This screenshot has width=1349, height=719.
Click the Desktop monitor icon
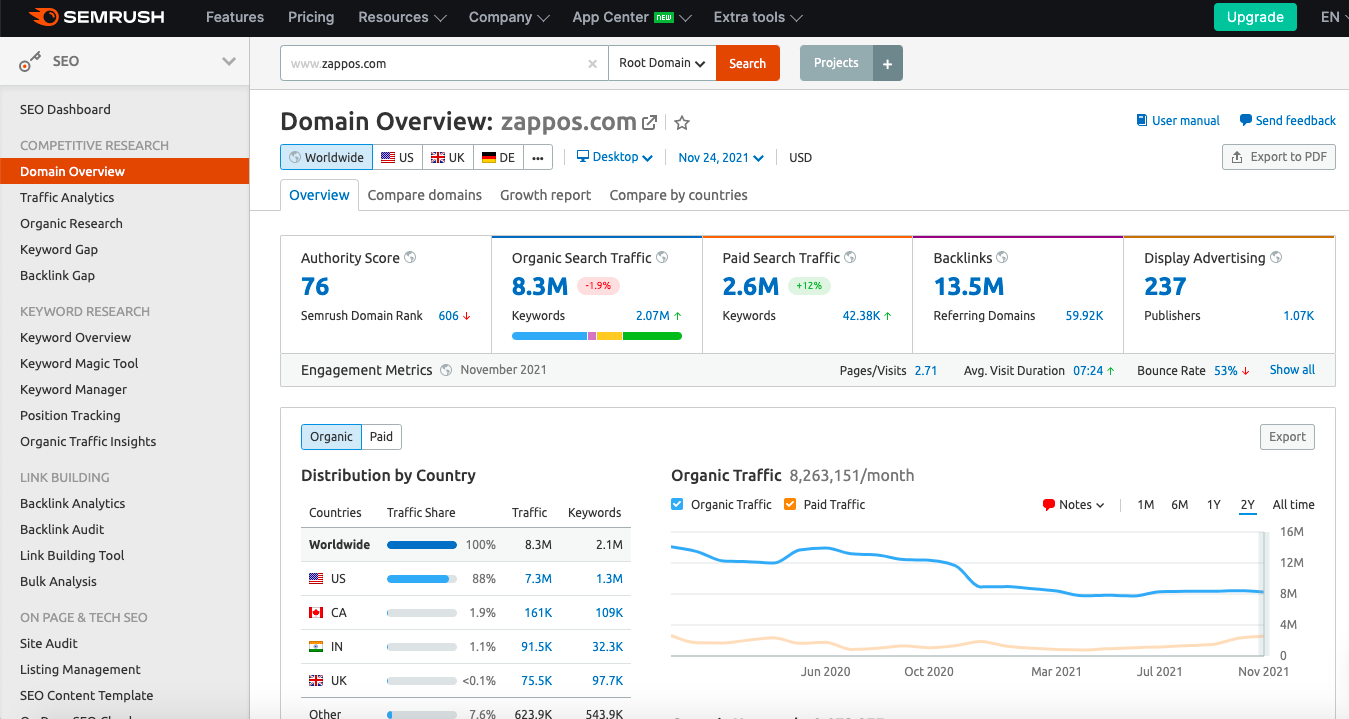584,156
